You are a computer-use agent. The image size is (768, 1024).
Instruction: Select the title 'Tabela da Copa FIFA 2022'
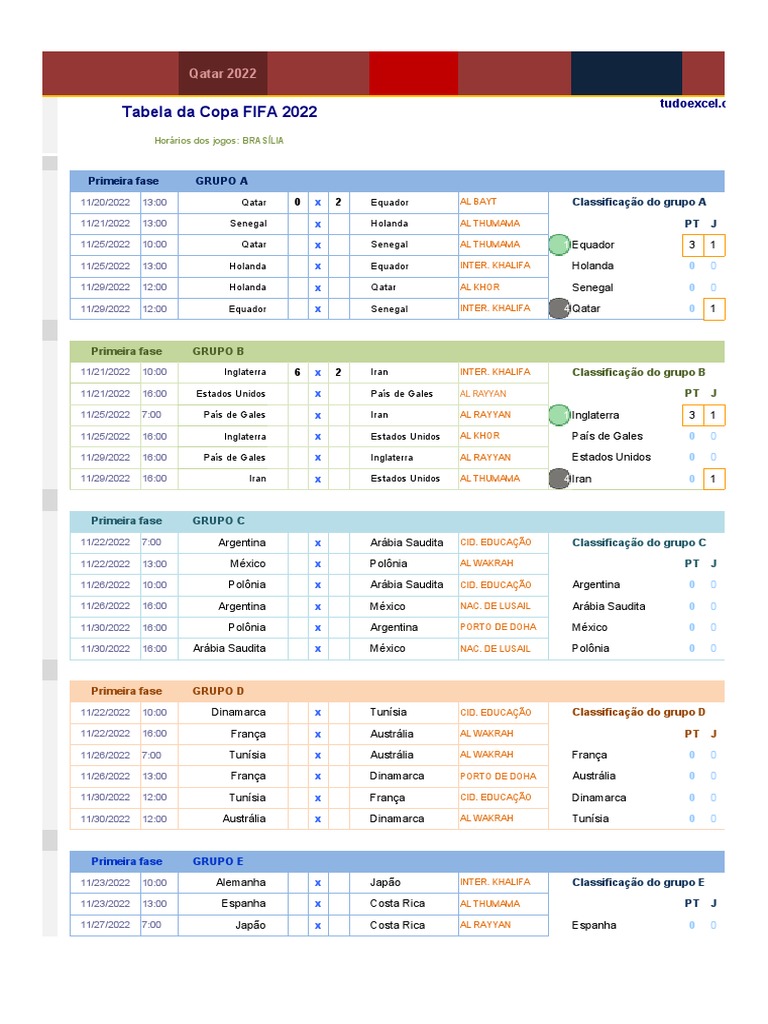[x=219, y=112]
